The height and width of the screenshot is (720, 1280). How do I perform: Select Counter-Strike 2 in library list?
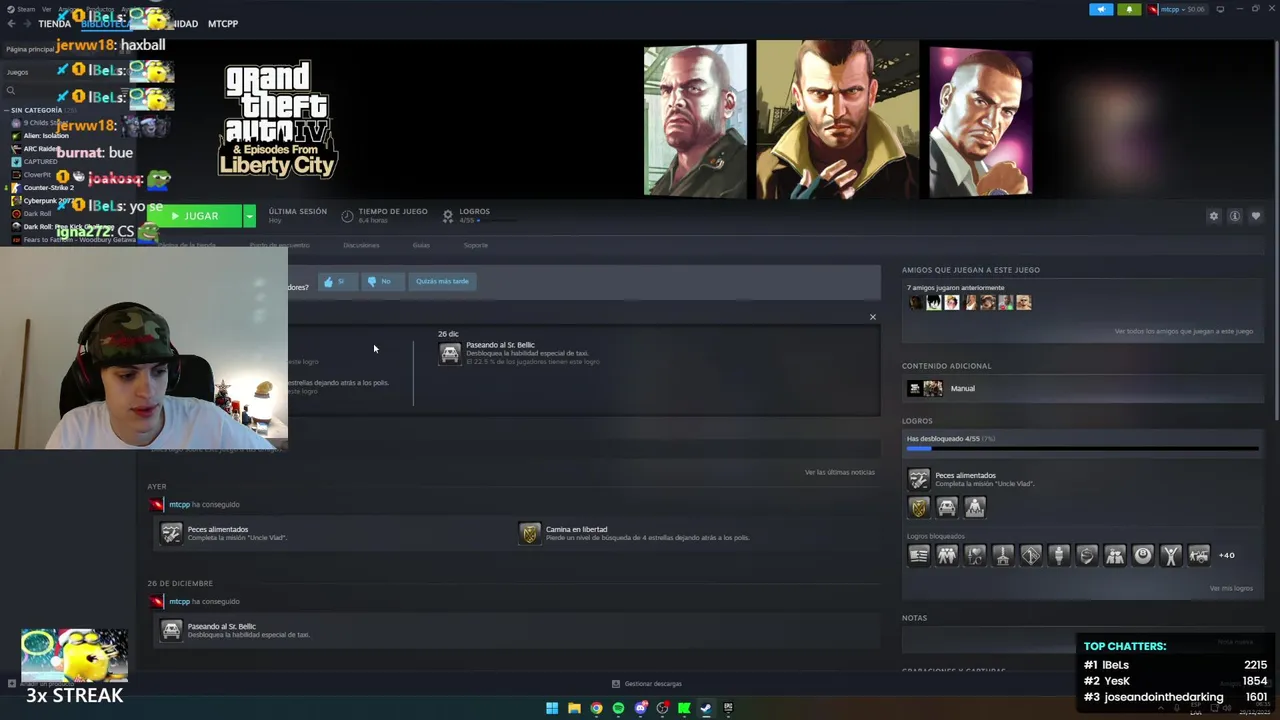48,187
